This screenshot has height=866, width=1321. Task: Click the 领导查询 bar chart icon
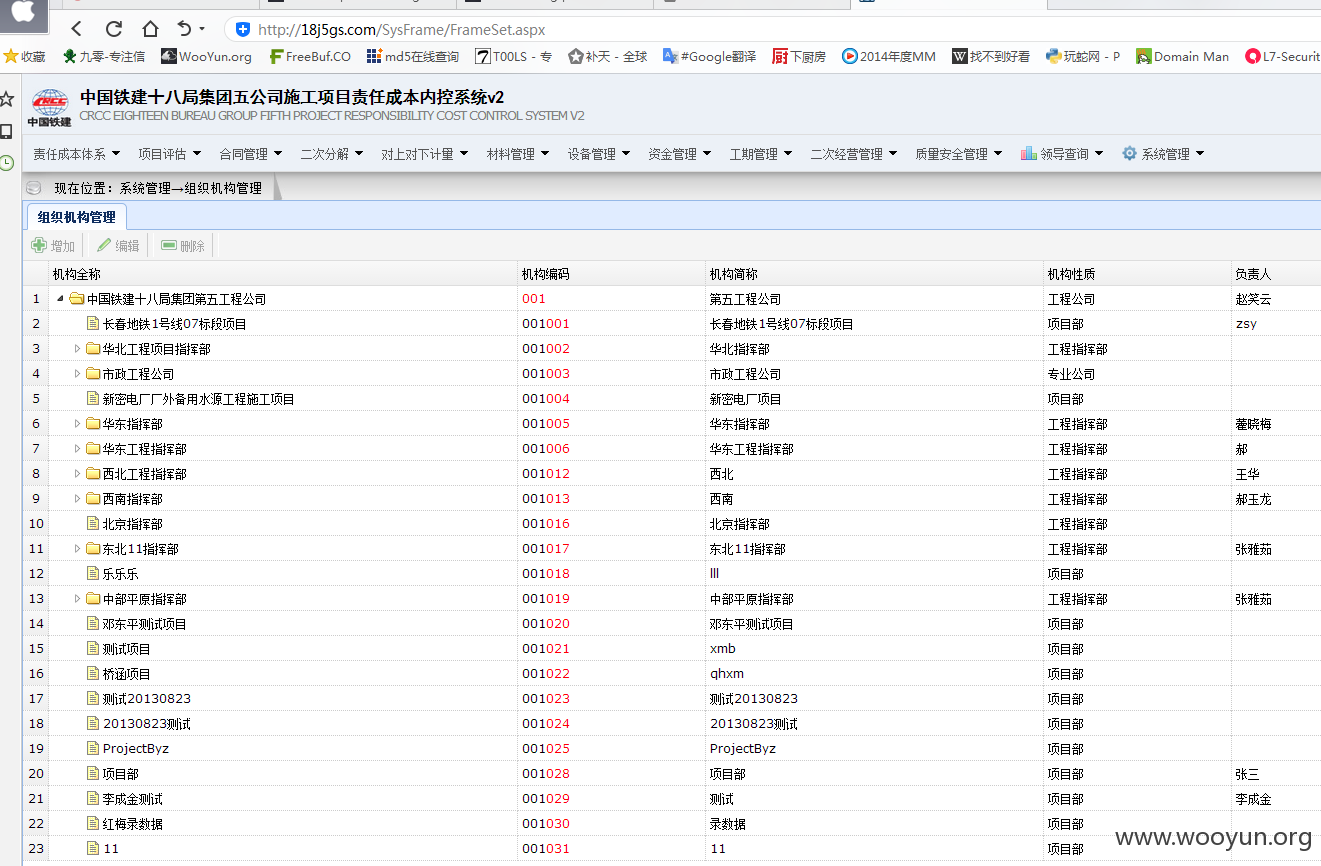(x=1028, y=153)
